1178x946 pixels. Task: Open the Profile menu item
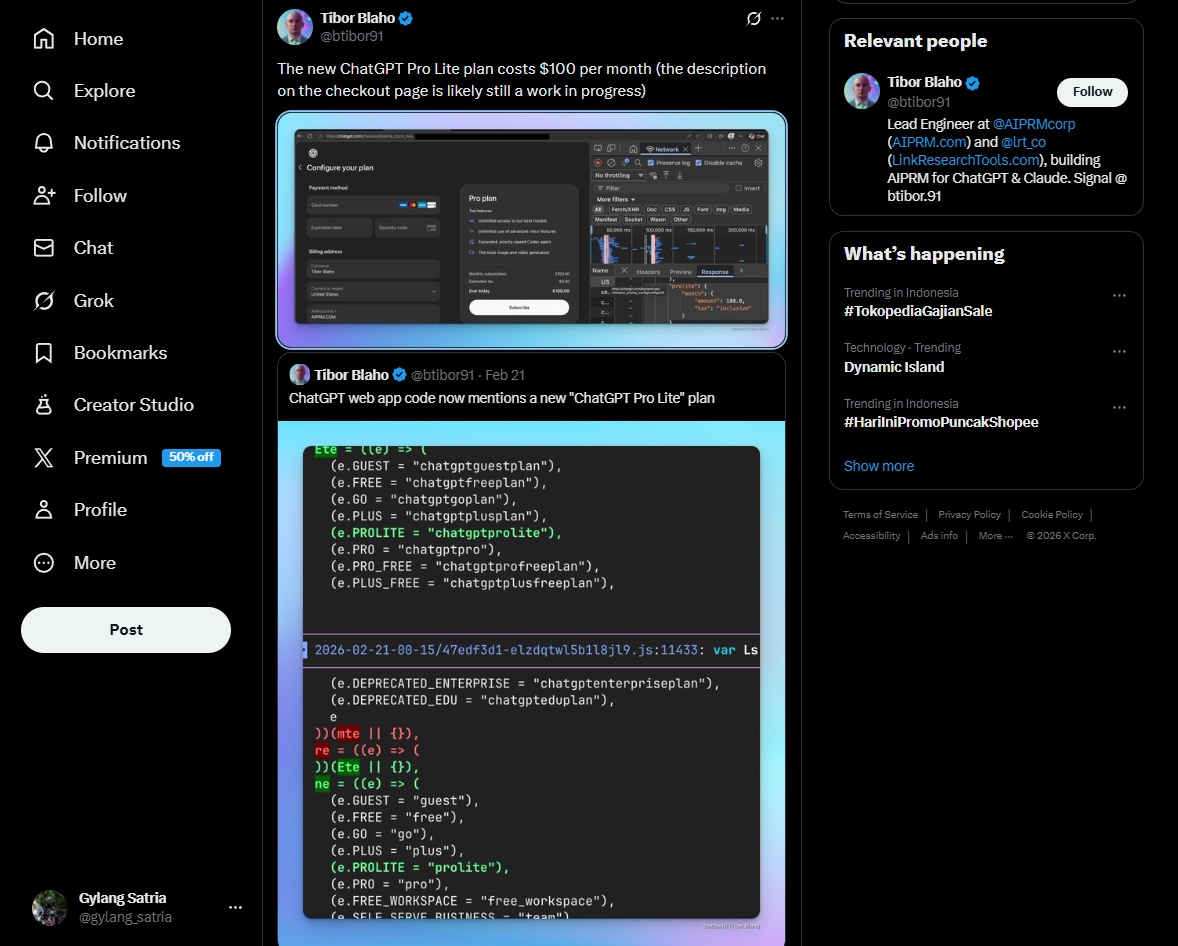(x=100, y=510)
